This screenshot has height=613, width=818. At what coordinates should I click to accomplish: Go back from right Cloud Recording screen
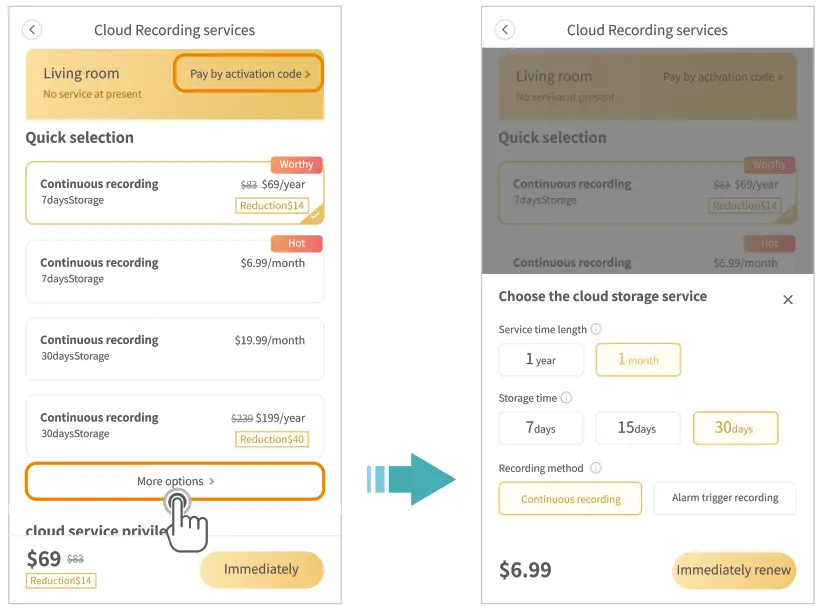point(505,30)
